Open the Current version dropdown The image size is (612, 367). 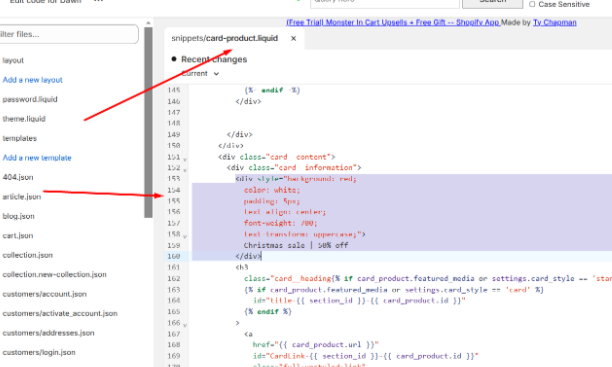(x=200, y=73)
